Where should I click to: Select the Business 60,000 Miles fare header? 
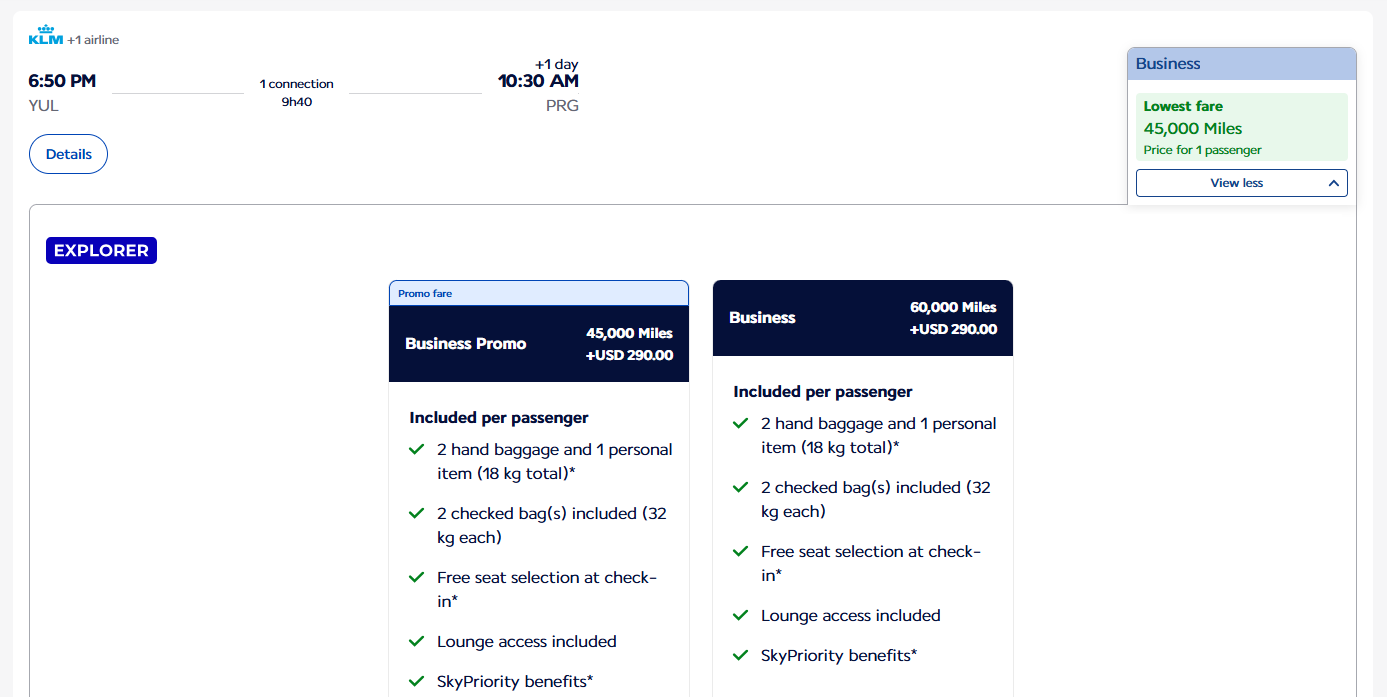coord(863,318)
